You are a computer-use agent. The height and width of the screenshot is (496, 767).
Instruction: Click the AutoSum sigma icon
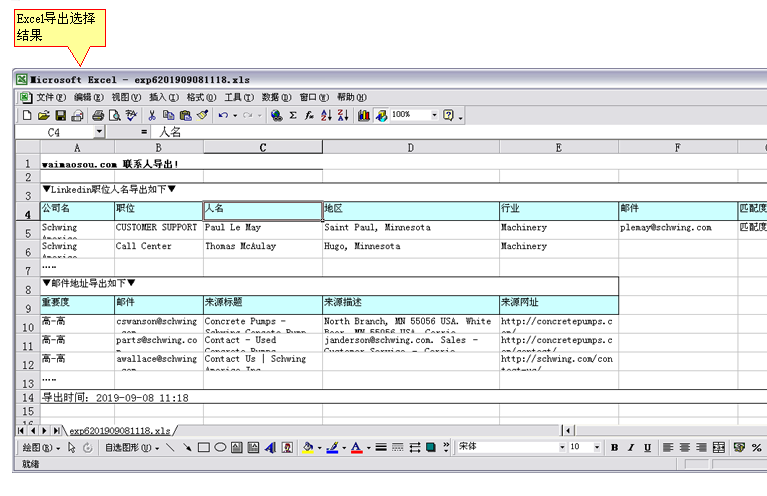click(x=293, y=115)
